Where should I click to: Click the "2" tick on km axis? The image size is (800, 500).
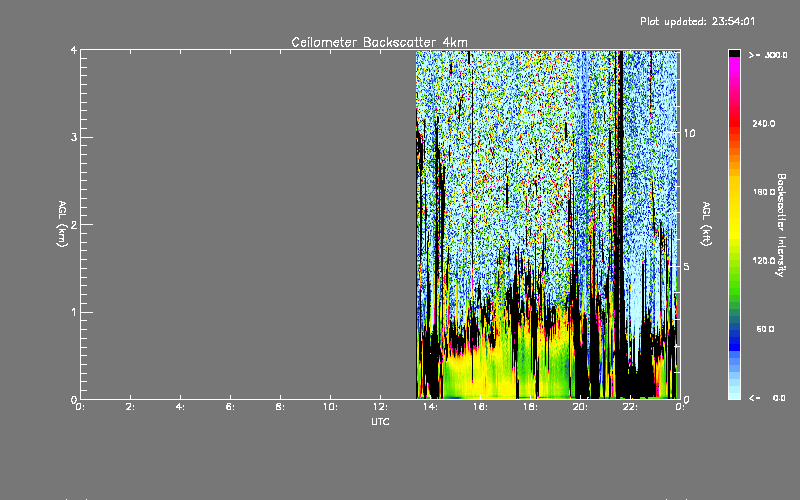pyautogui.click(x=74, y=225)
